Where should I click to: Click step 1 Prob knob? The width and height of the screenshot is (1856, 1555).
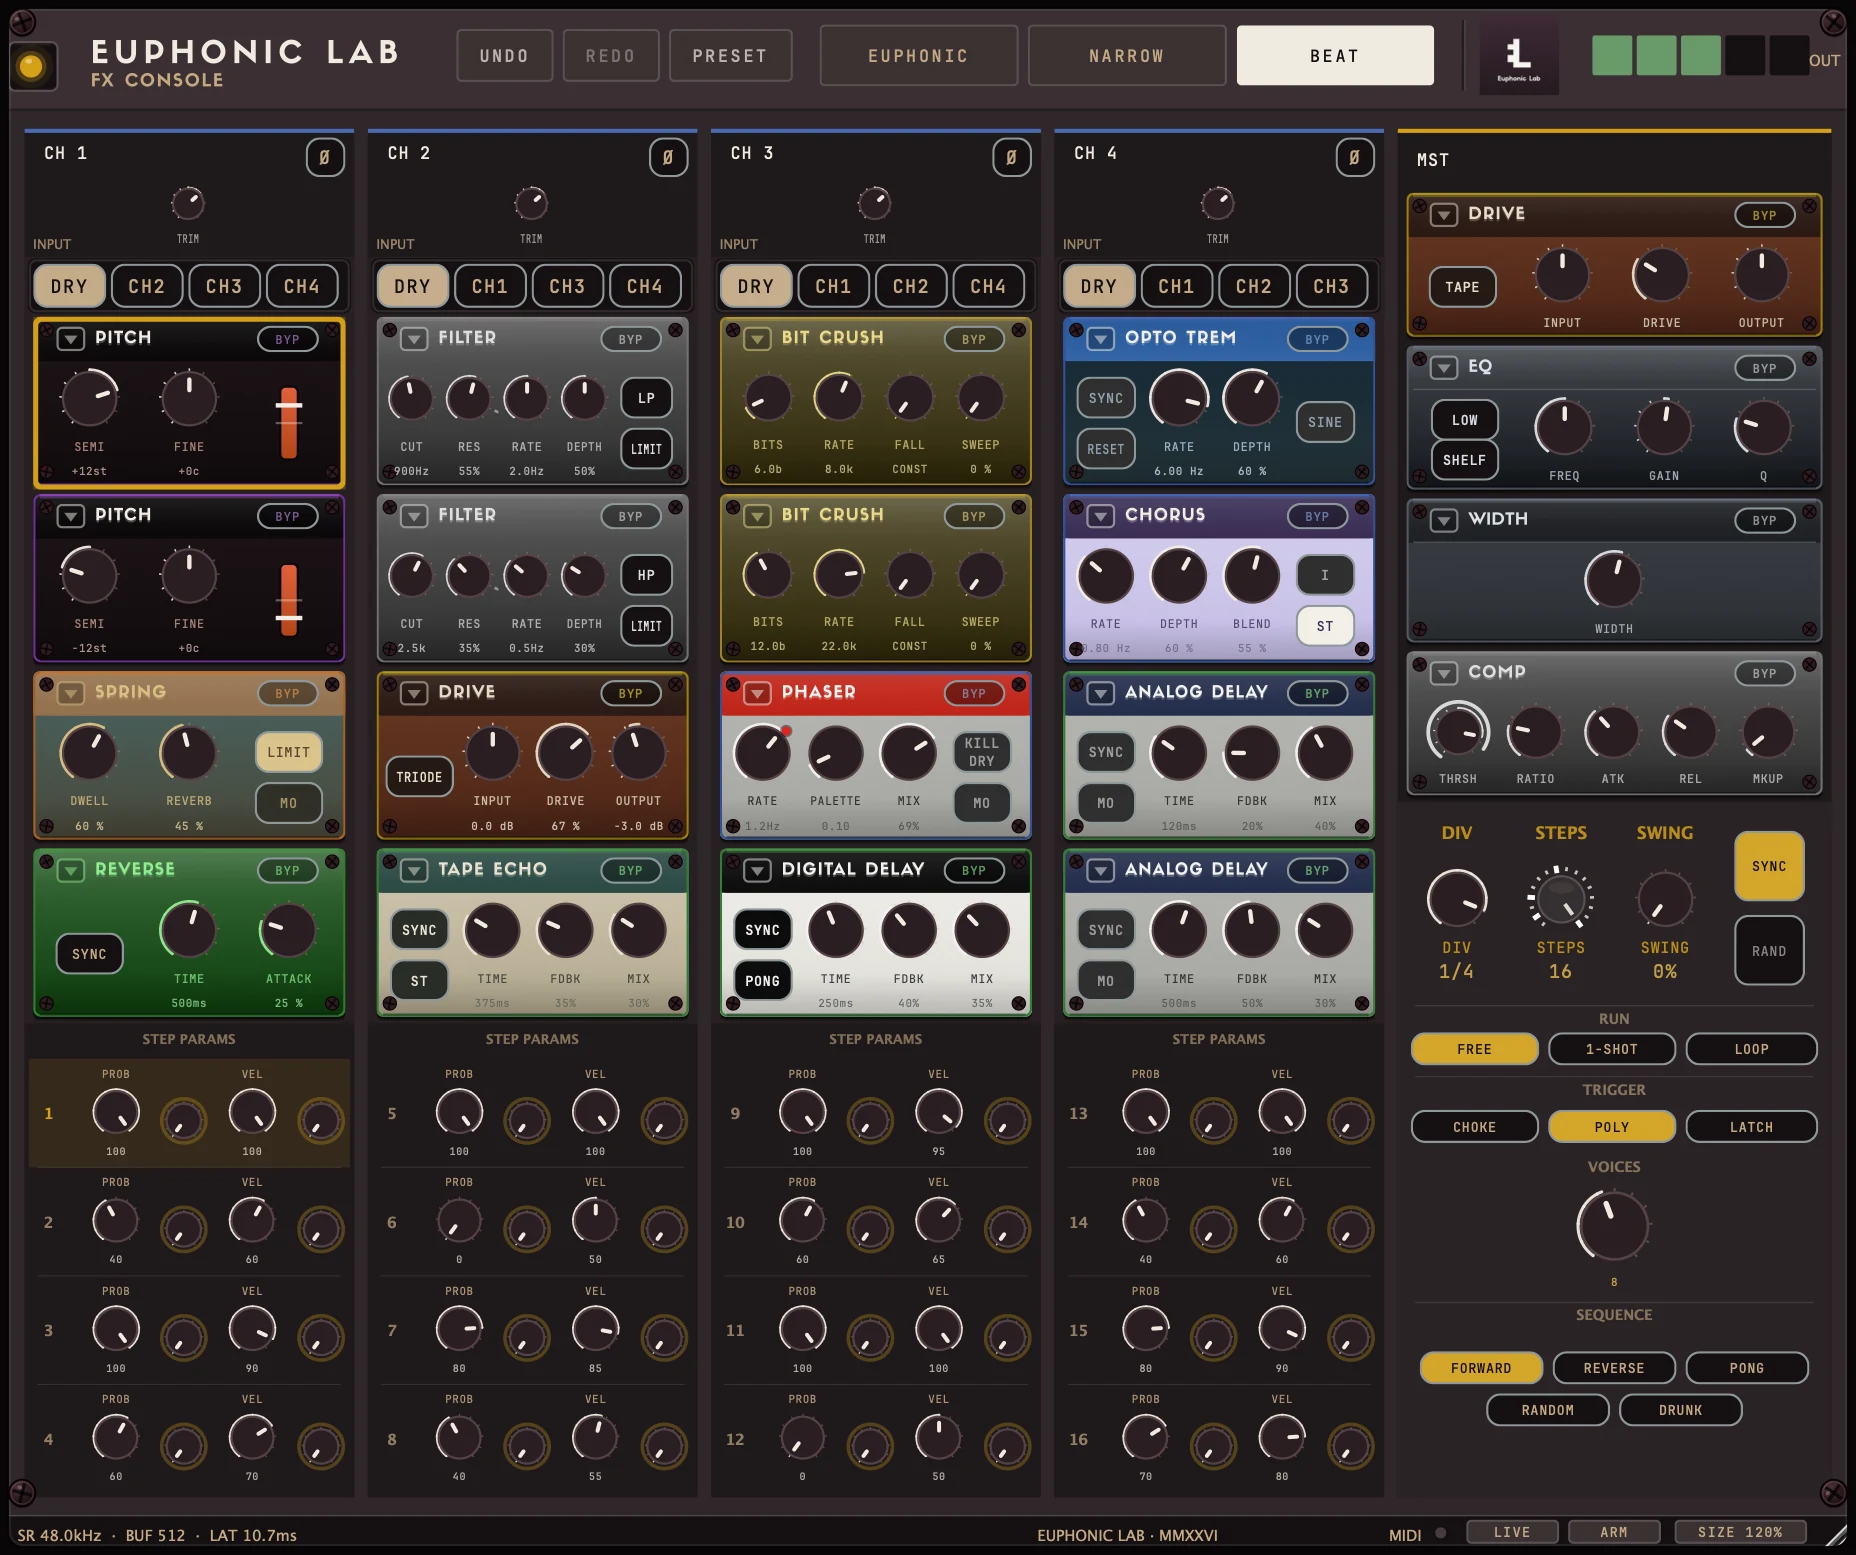[116, 1112]
